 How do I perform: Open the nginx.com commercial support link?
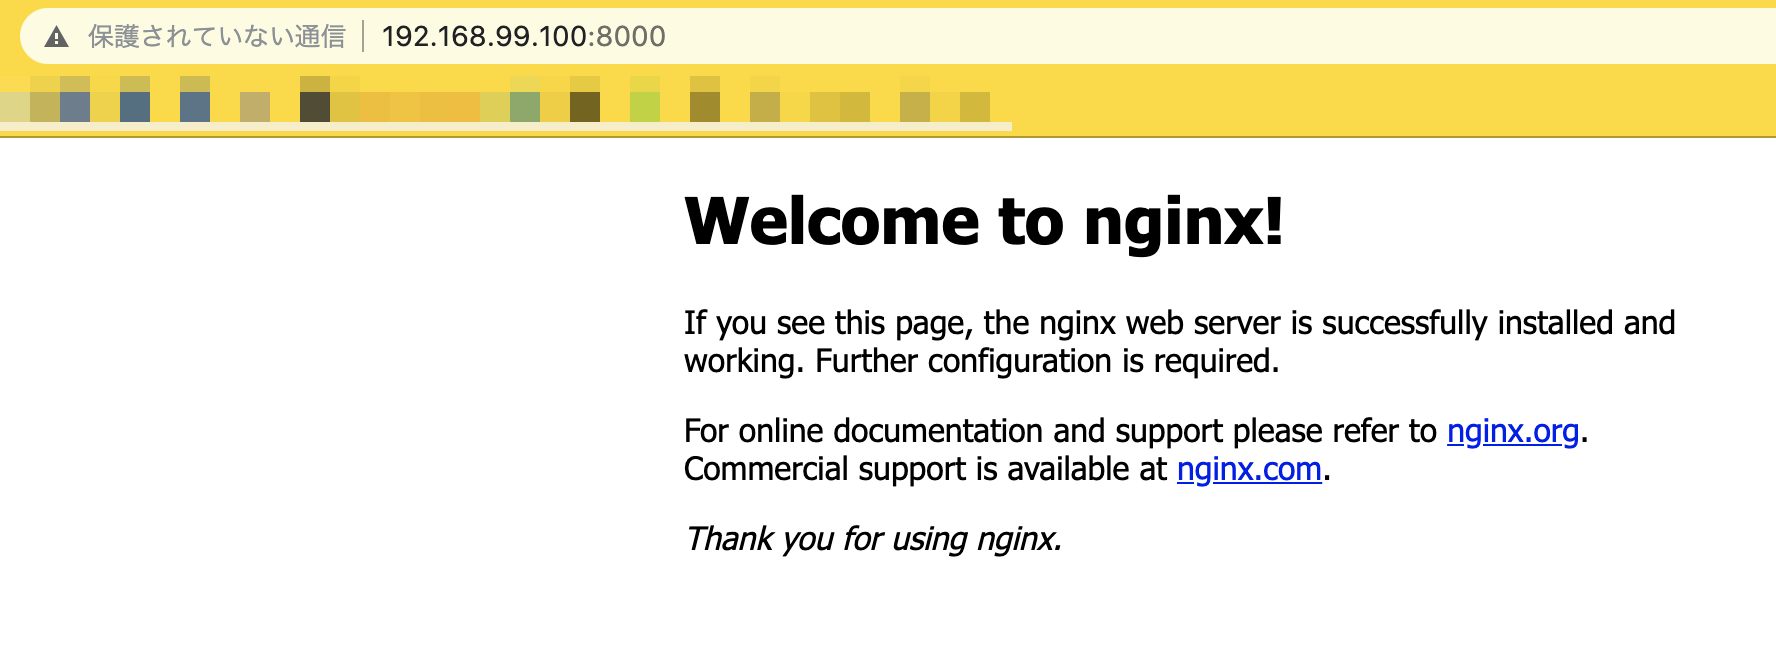[1249, 469]
